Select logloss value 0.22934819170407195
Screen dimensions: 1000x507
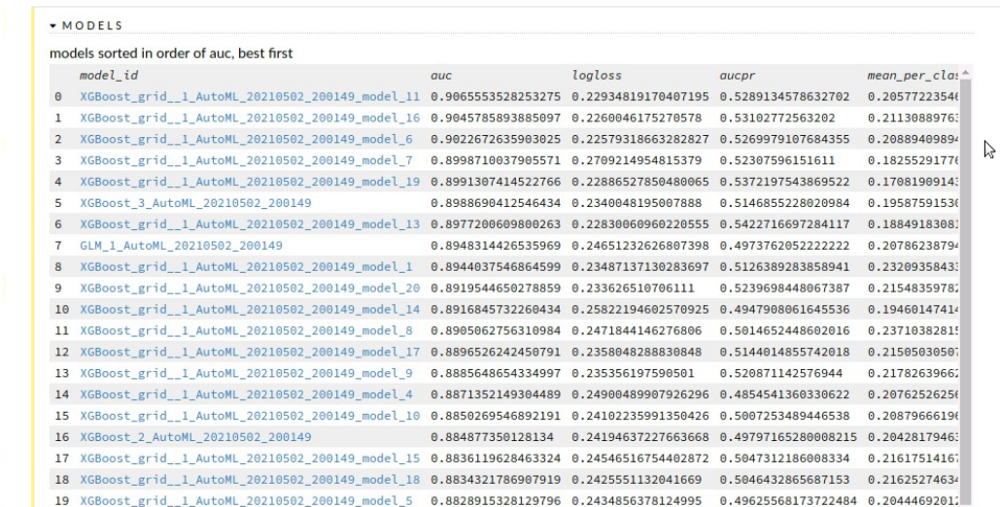640,97
